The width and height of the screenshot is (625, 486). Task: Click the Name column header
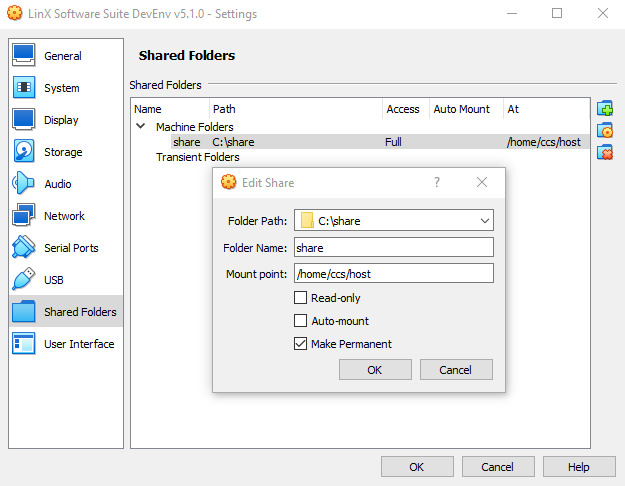click(170, 108)
